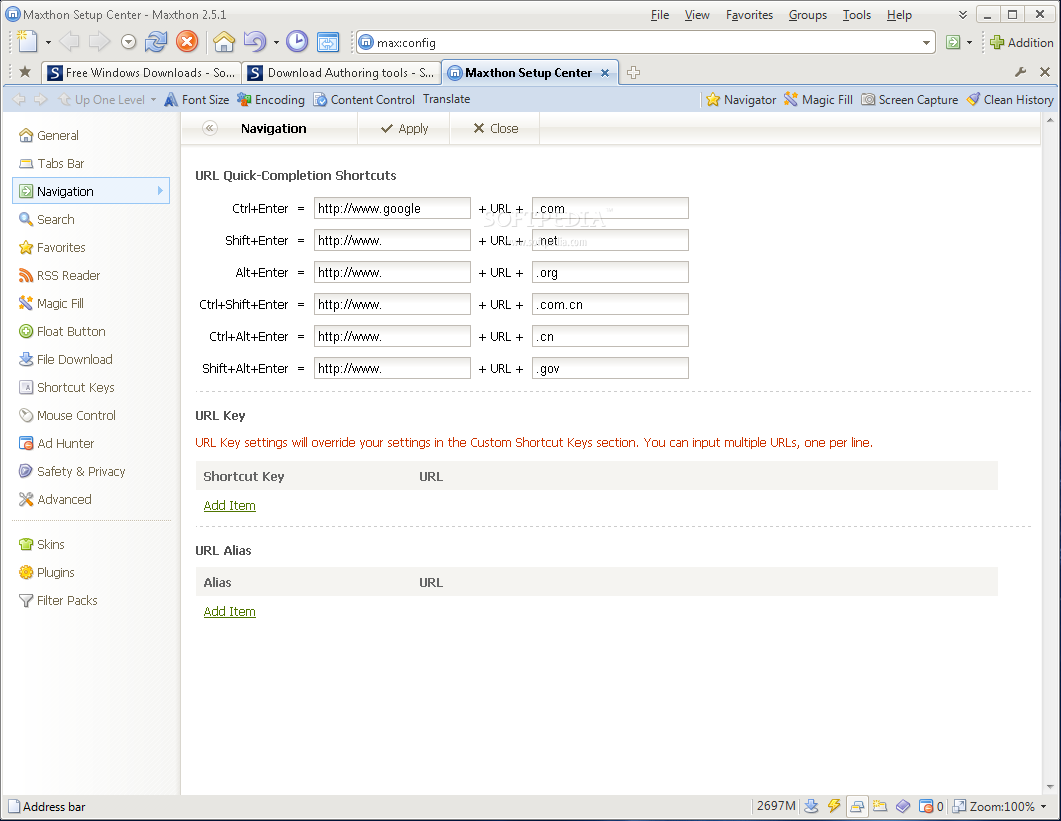Open the Favorites menu
Screen dimensions: 1061x821
click(x=749, y=14)
